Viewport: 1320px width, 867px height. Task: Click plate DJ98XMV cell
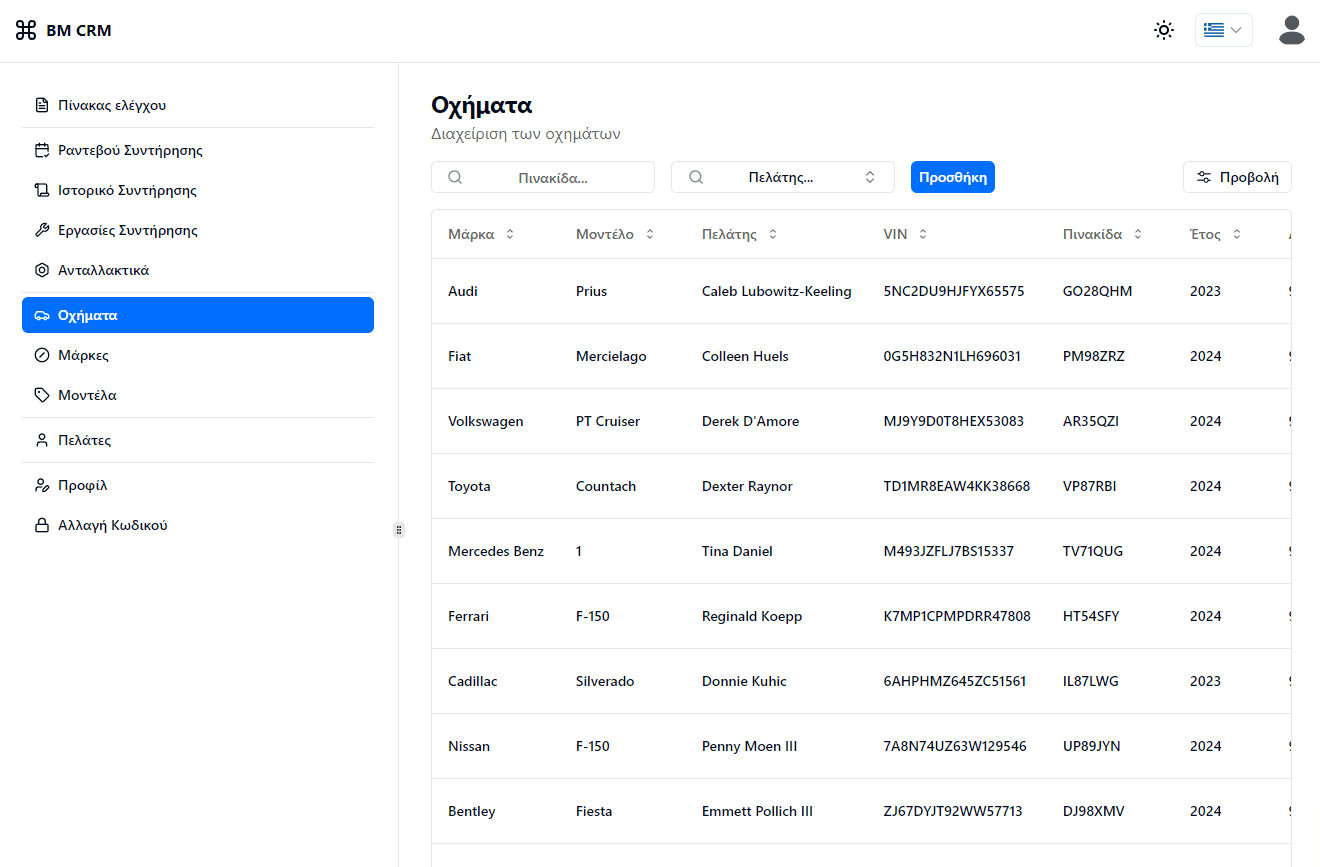tap(1094, 811)
